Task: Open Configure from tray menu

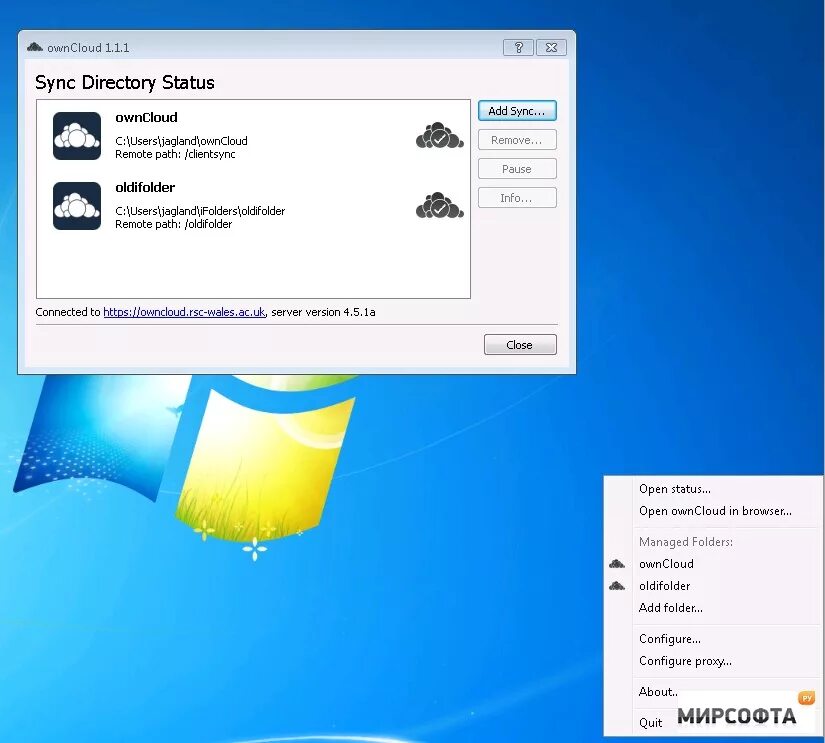Action: point(670,639)
